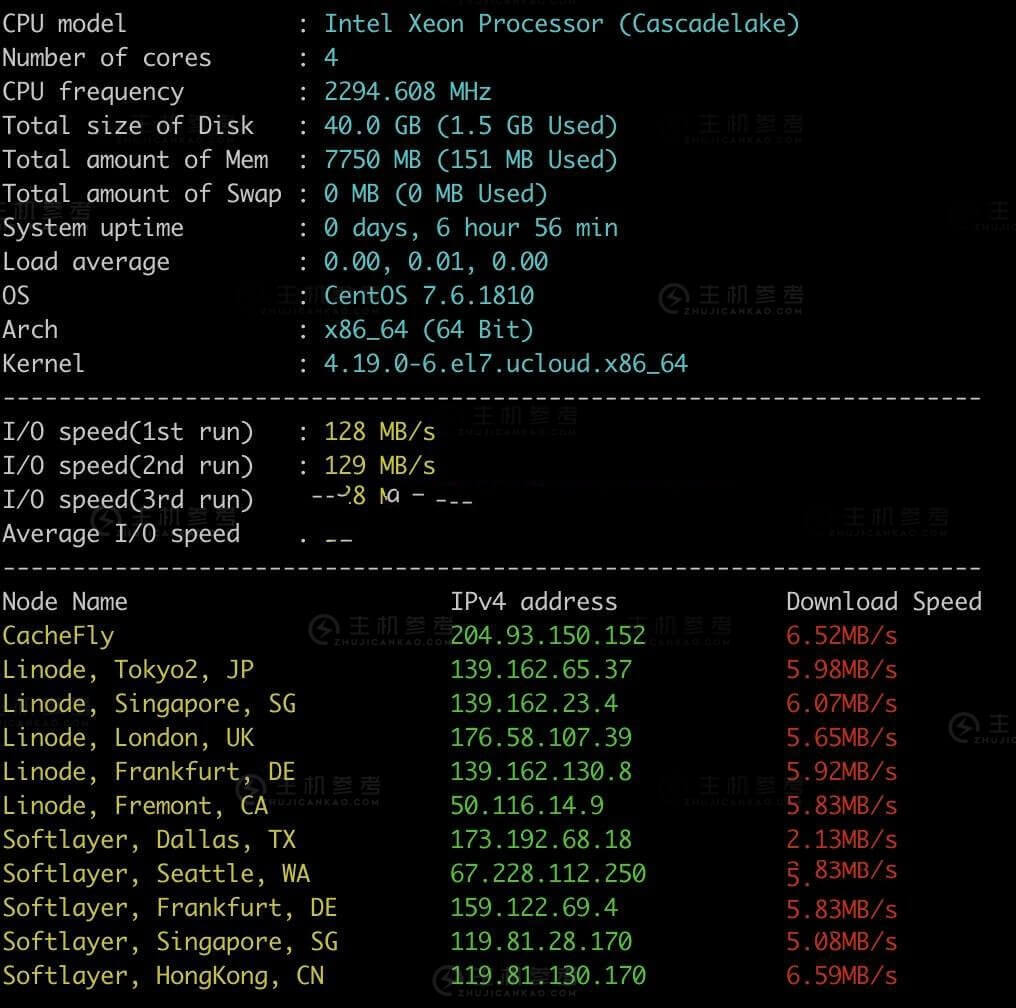Viewport: 1016px width, 1008px height.
Task: Click the CacheFly node name
Action: coord(58,636)
